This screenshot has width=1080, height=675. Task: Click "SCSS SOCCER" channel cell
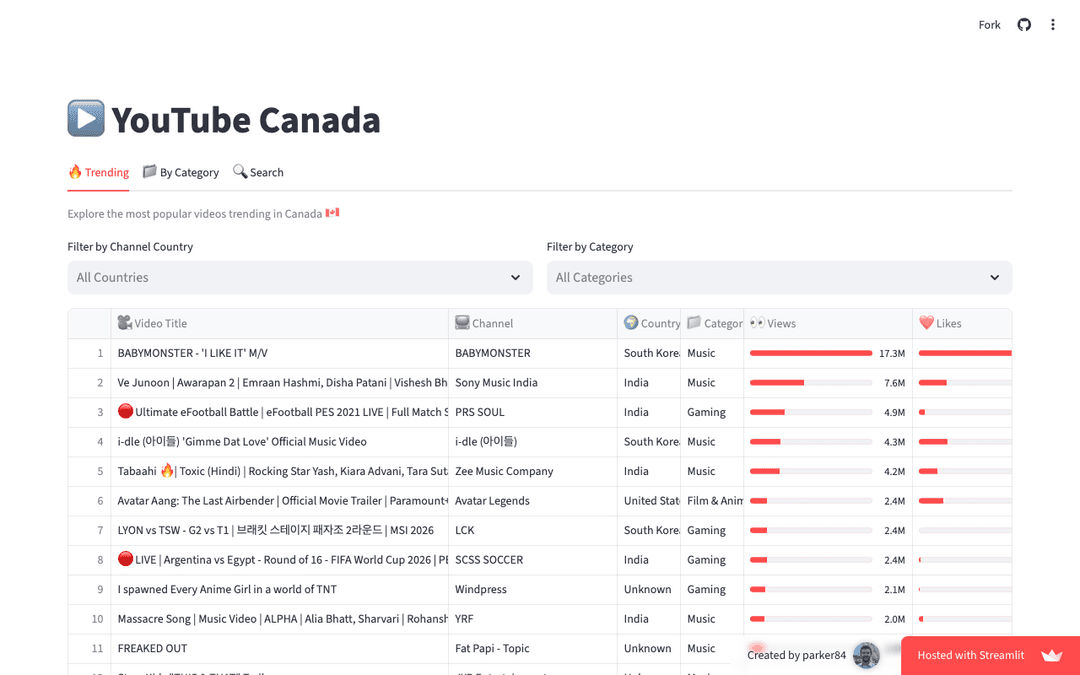point(532,559)
